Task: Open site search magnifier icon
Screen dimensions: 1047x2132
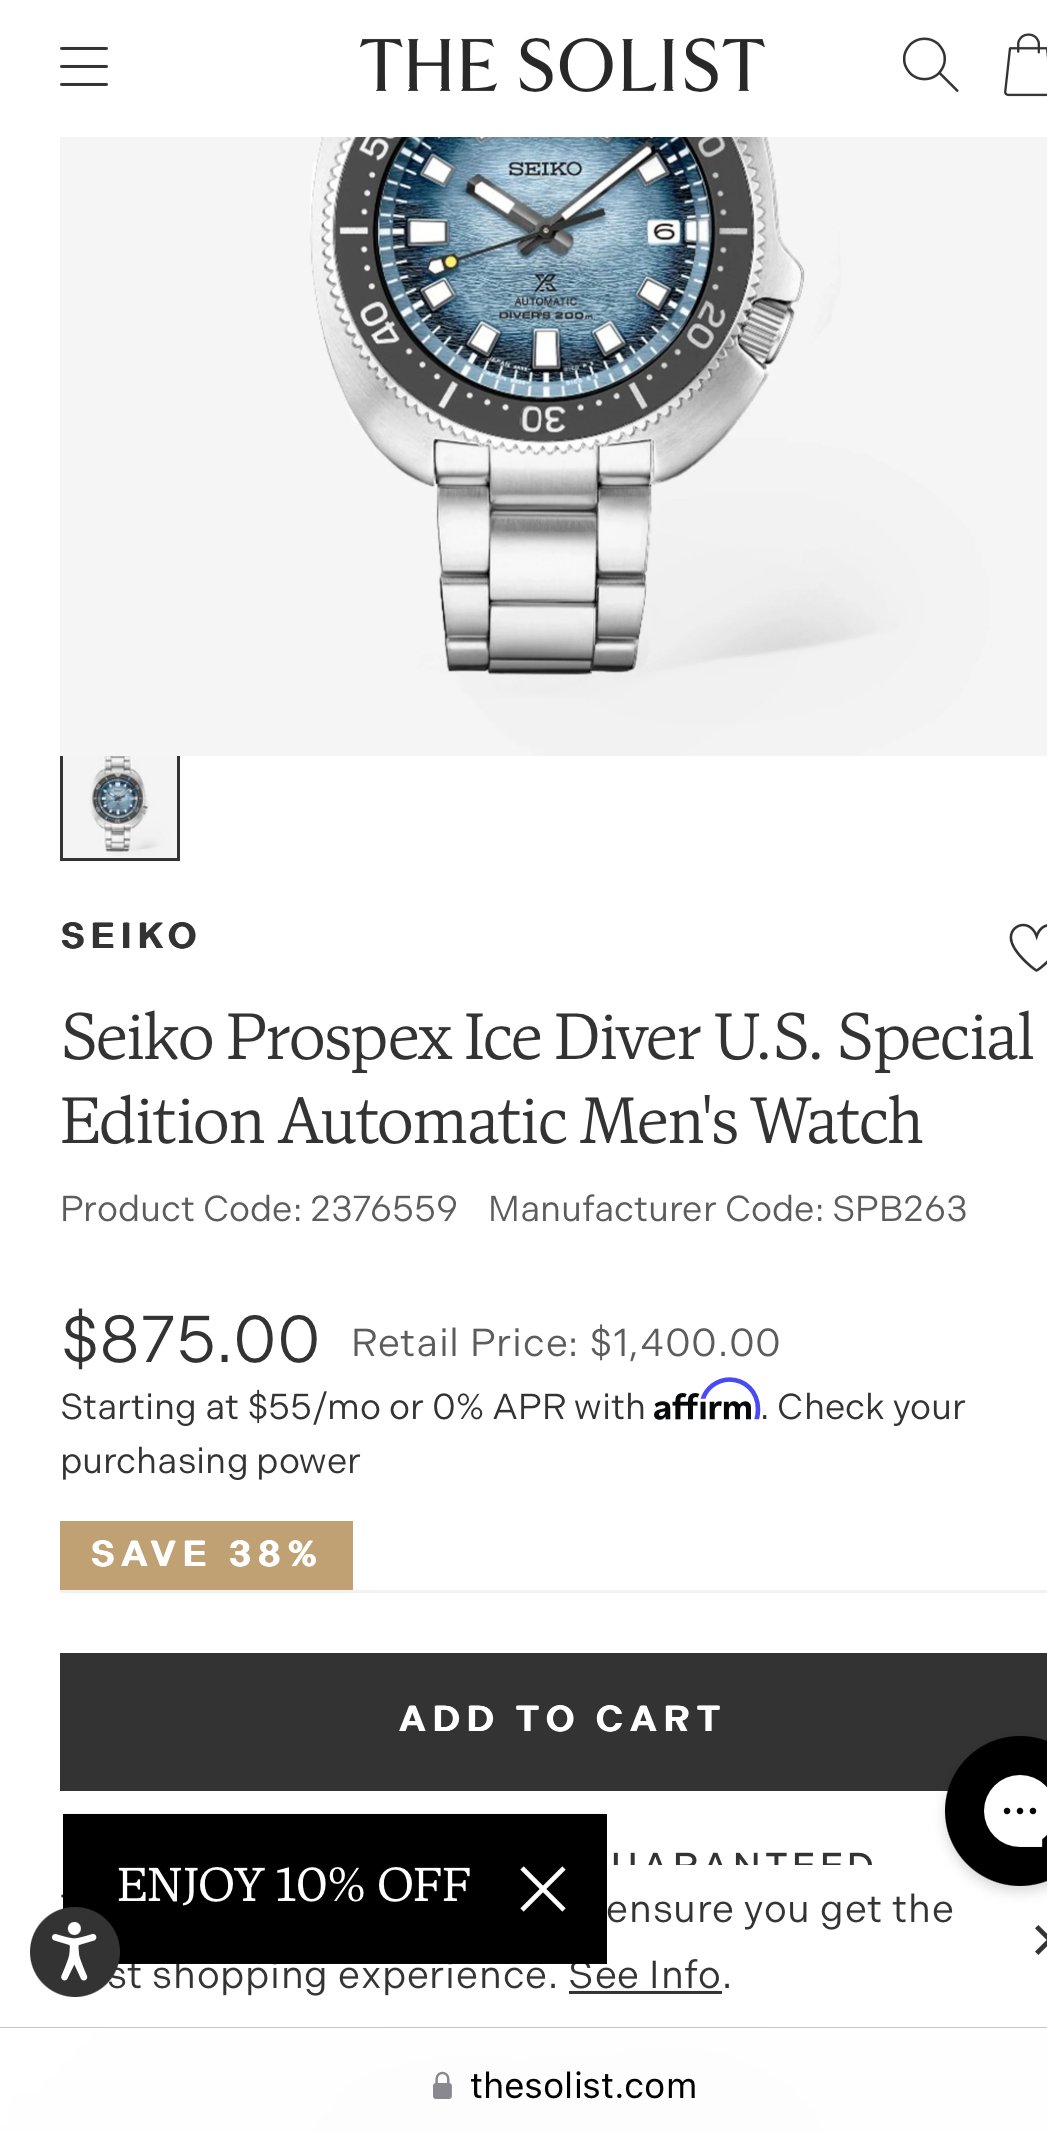Action: (x=930, y=66)
